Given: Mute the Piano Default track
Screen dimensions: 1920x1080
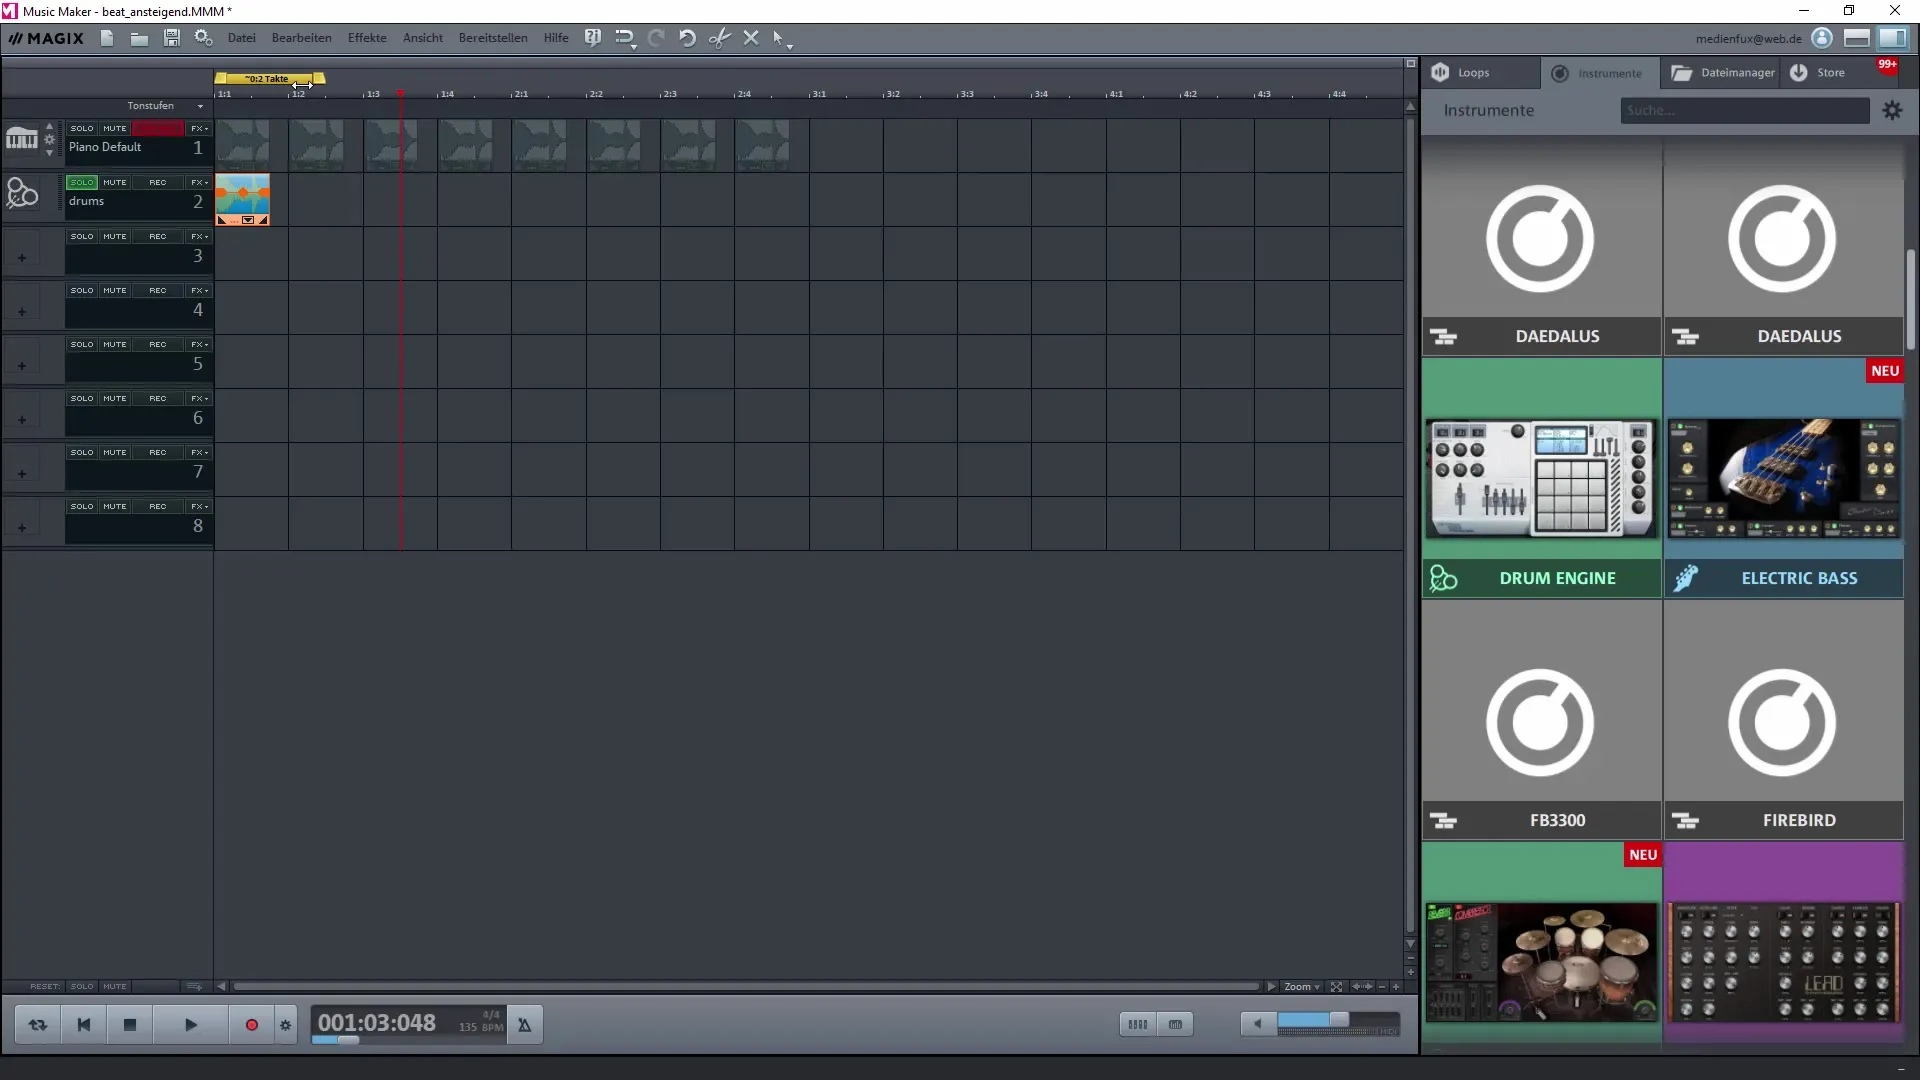Looking at the screenshot, I should [115, 129].
